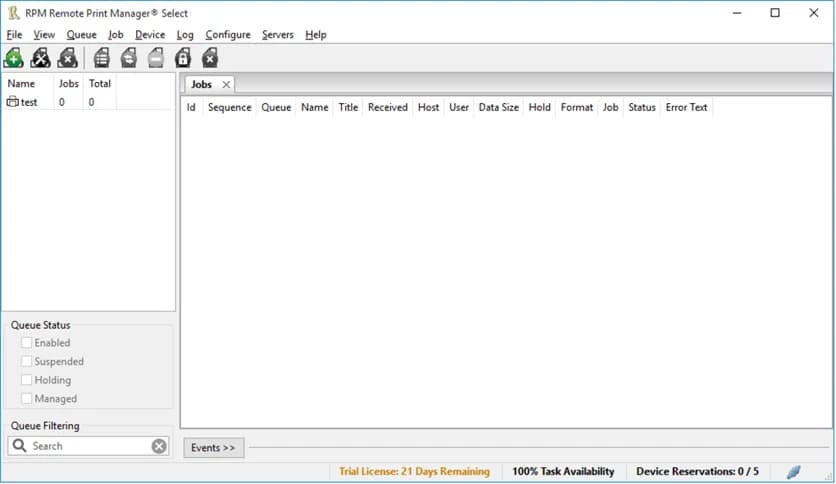Sort by the Received column header

tap(388, 107)
